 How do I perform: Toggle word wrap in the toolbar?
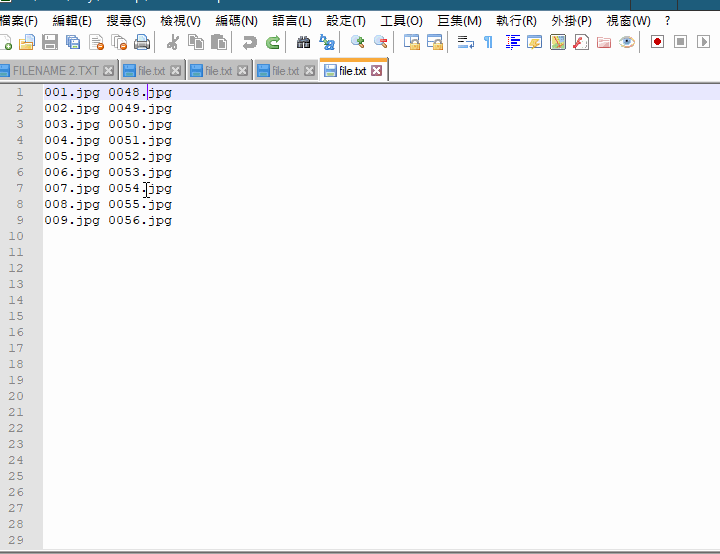click(x=465, y=42)
